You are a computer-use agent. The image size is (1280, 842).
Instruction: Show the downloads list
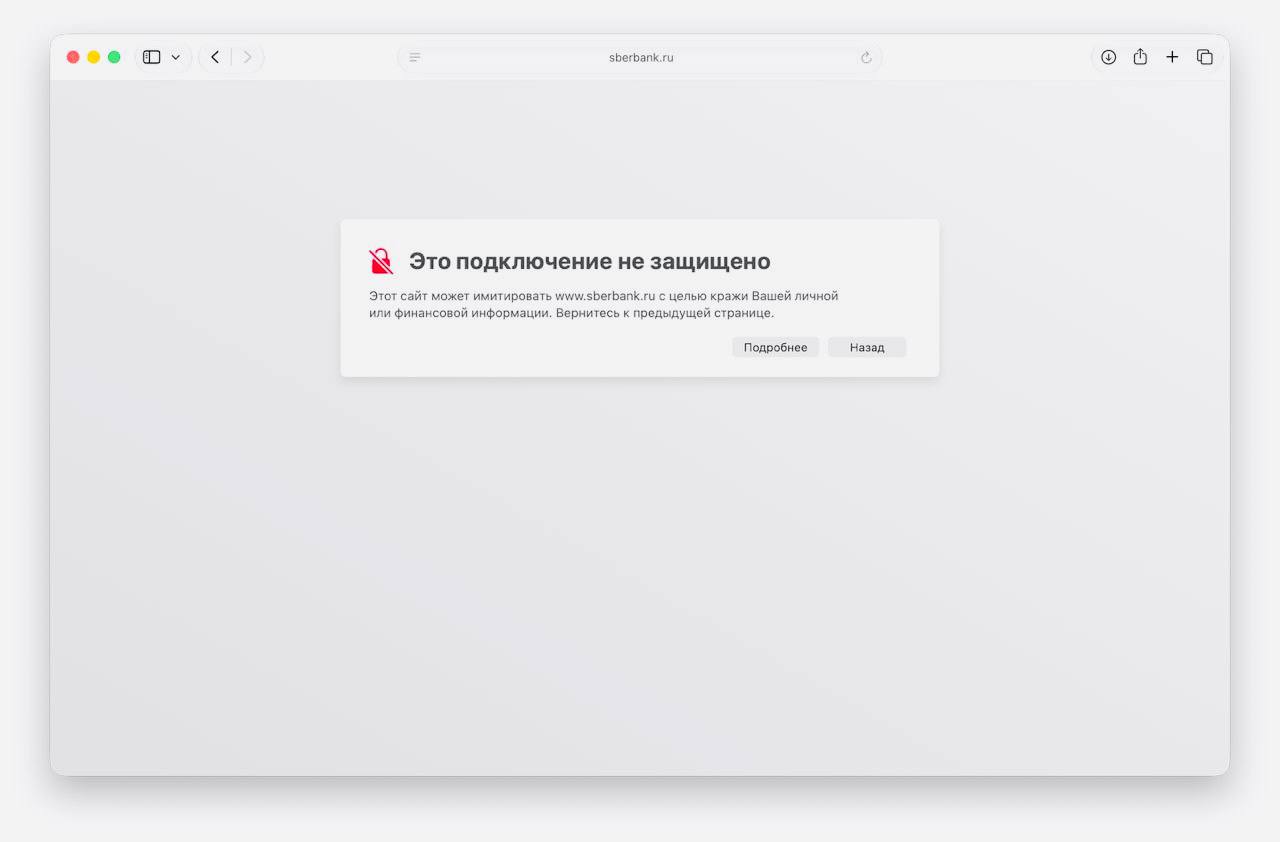[1108, 57]
